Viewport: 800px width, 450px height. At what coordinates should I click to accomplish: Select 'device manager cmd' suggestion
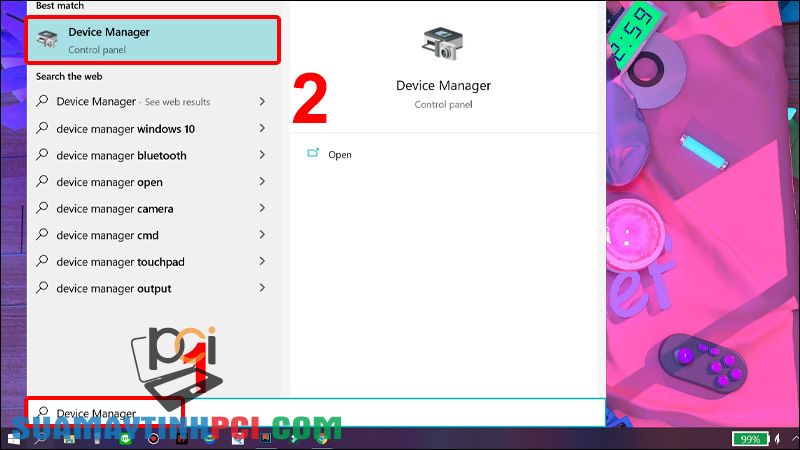pos(153,235)
